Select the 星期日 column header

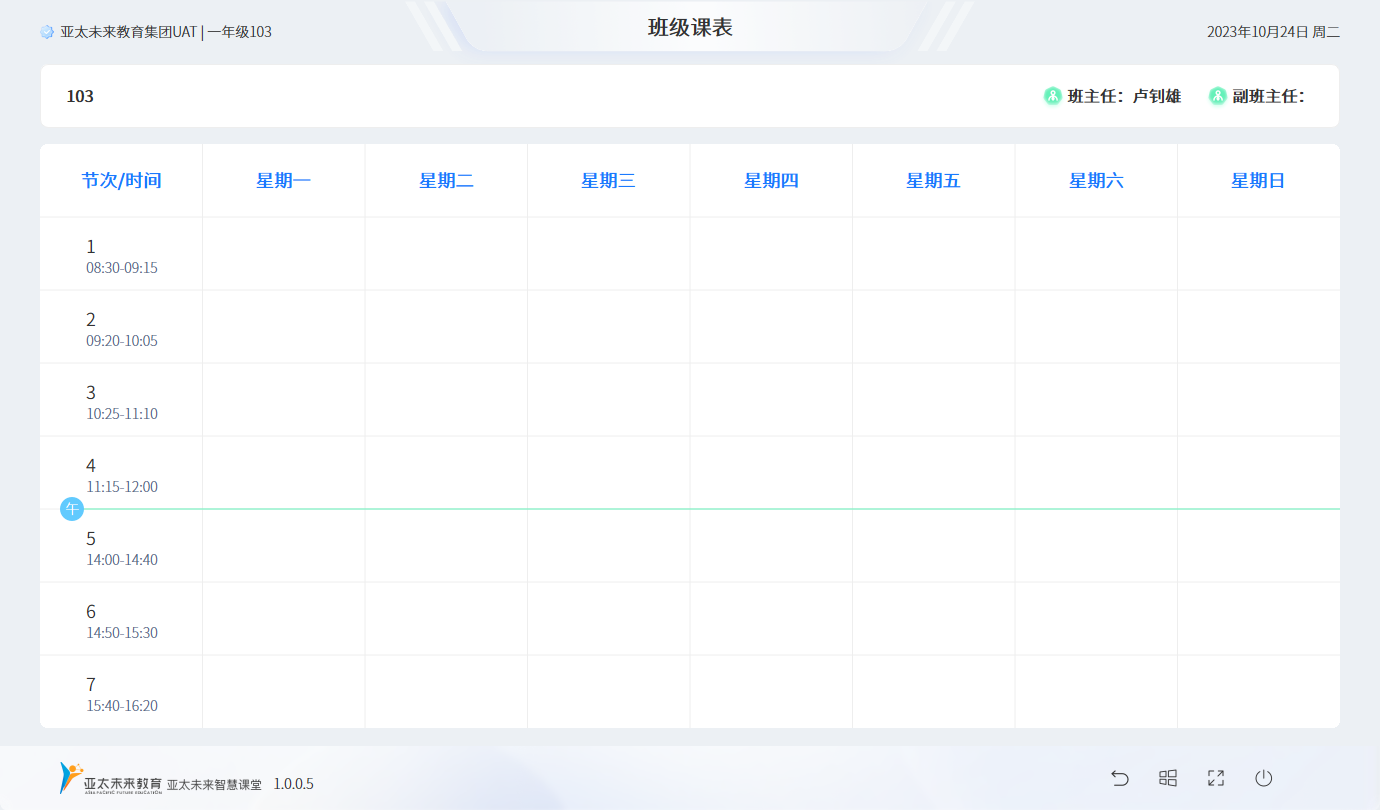(x=1259, y=181)
